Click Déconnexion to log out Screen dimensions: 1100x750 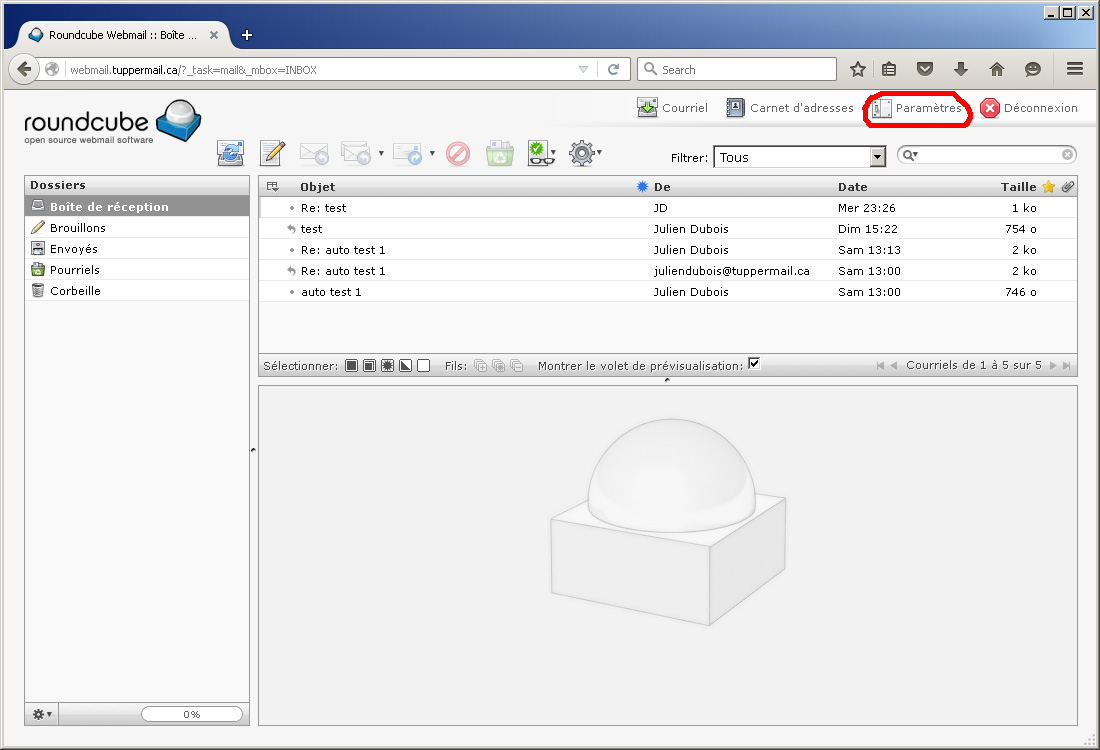1029,108
